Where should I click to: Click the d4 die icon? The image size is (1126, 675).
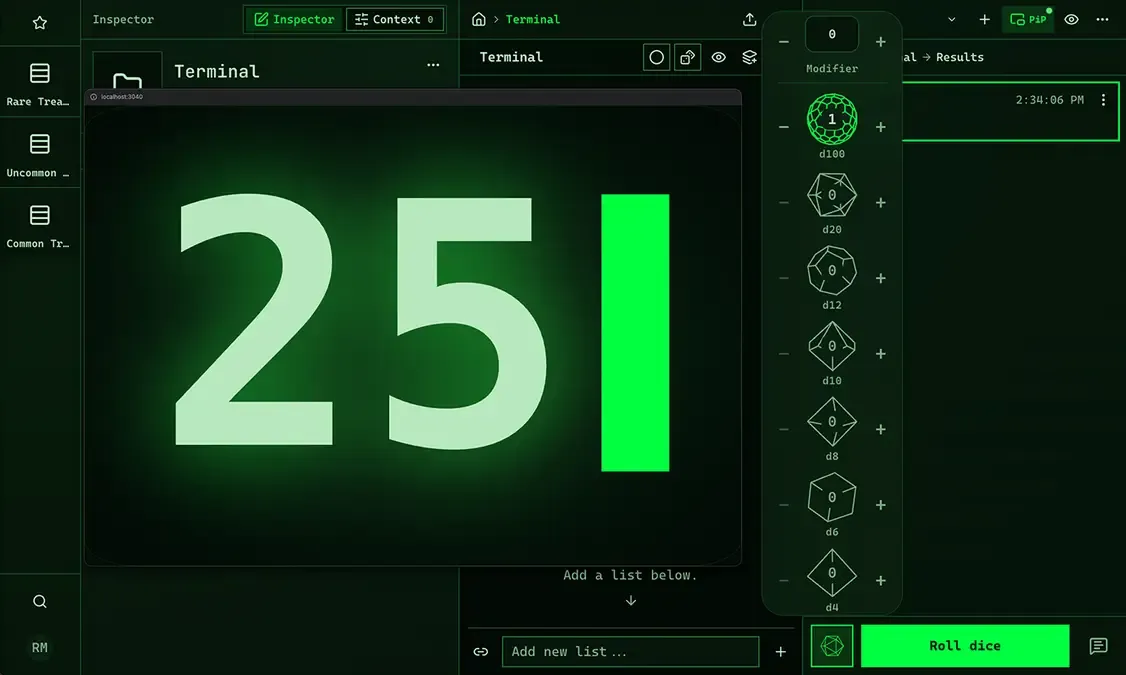[832, 573]
